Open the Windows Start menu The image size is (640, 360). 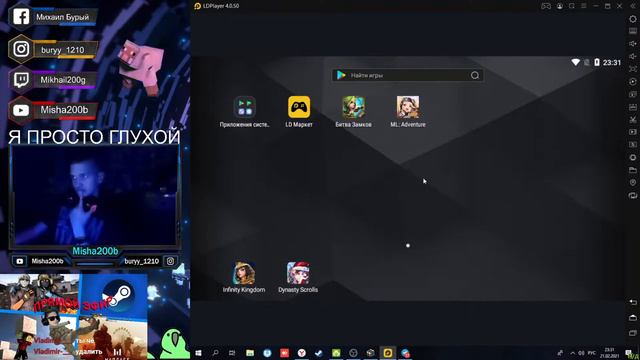(198, 353)
